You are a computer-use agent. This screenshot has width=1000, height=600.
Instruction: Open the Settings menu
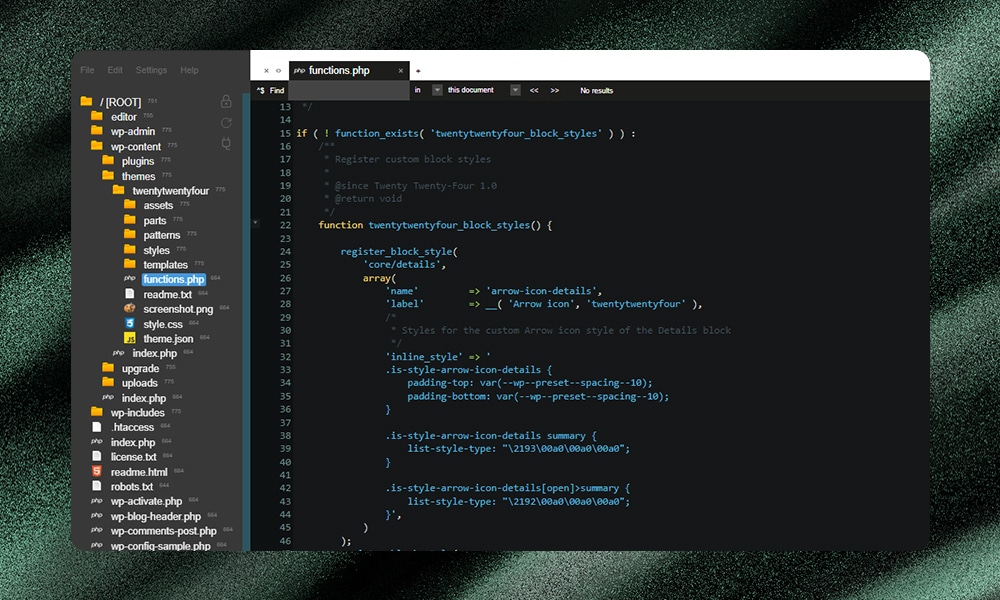(150, 70)
